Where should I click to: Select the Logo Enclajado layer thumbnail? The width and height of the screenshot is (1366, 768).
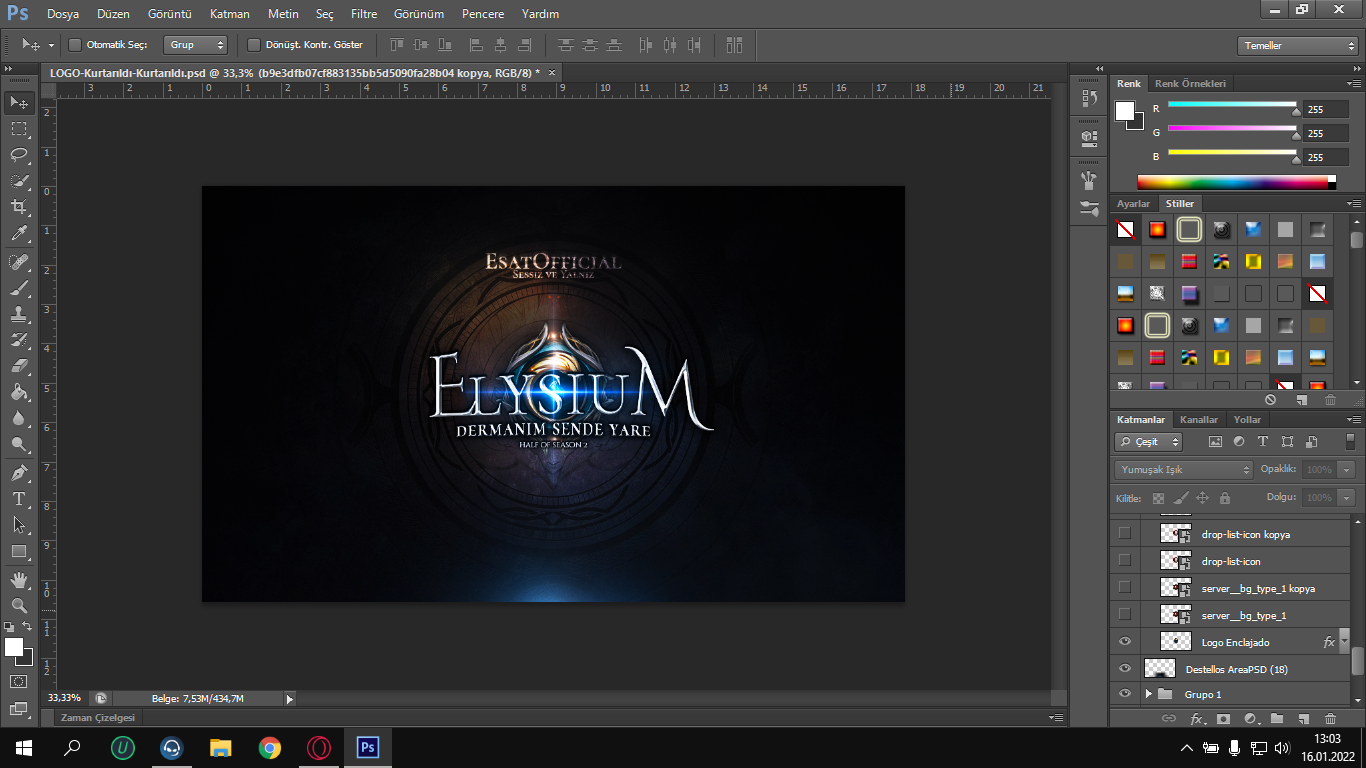tap(1176, 641)
